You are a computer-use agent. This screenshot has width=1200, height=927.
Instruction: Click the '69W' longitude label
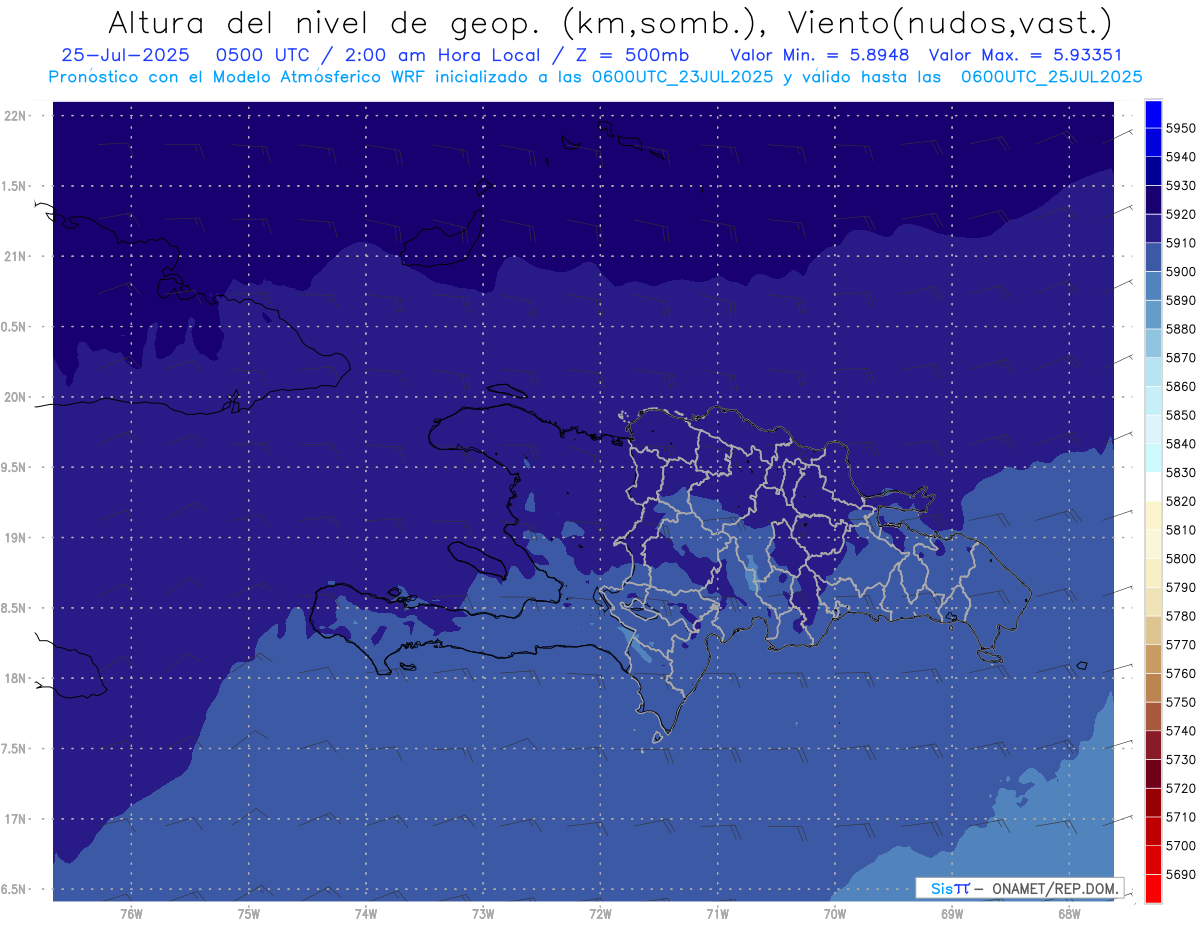click(952, 913)
